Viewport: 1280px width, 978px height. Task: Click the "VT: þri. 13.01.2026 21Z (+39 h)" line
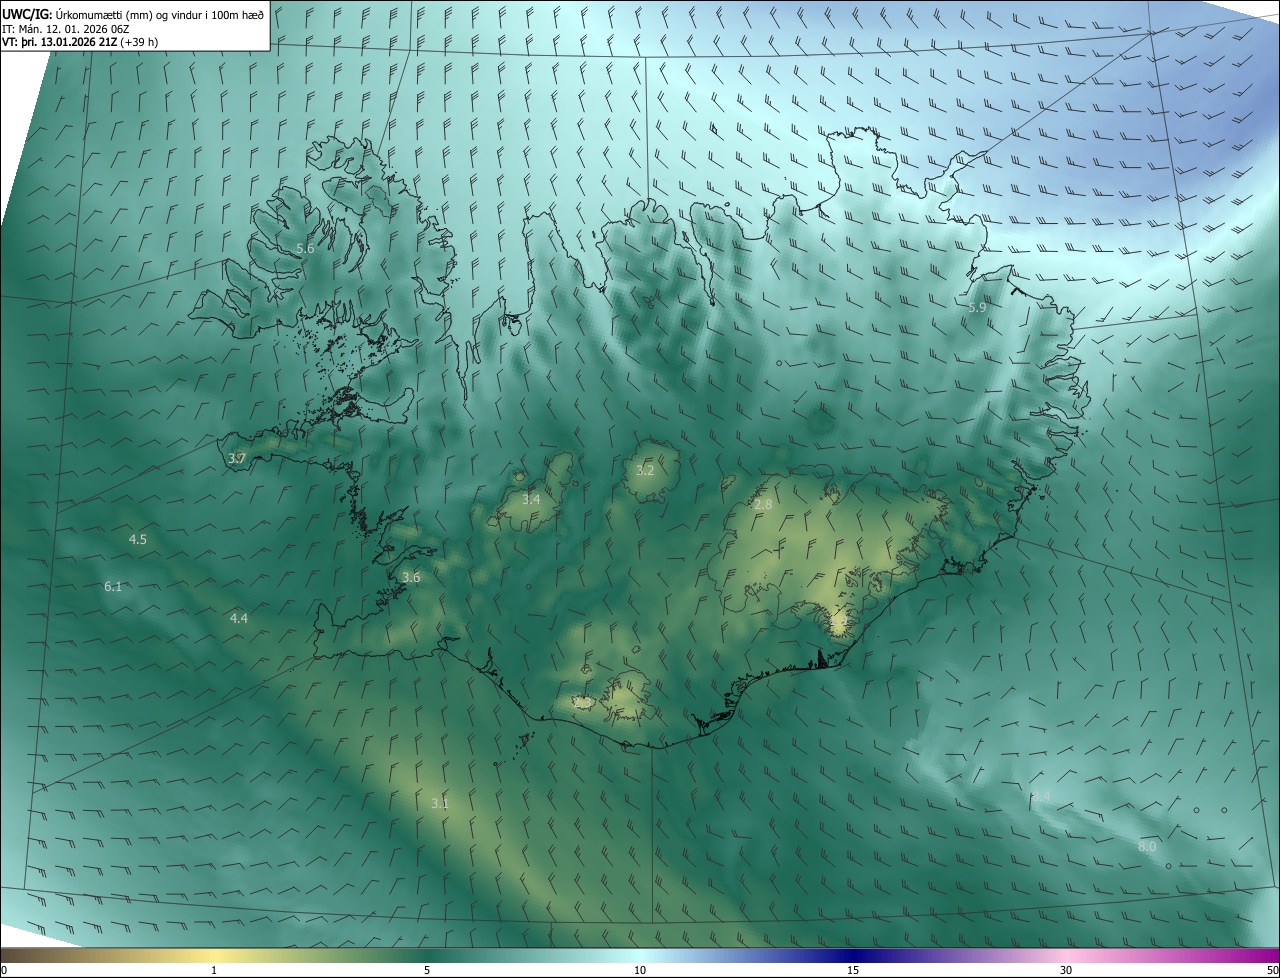80,42
